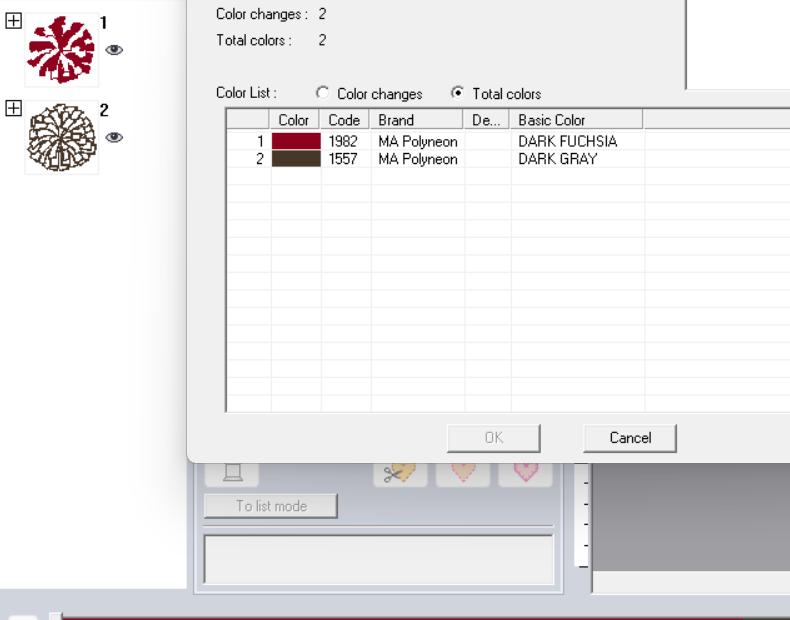Click the Color column header

click(294, 120)
